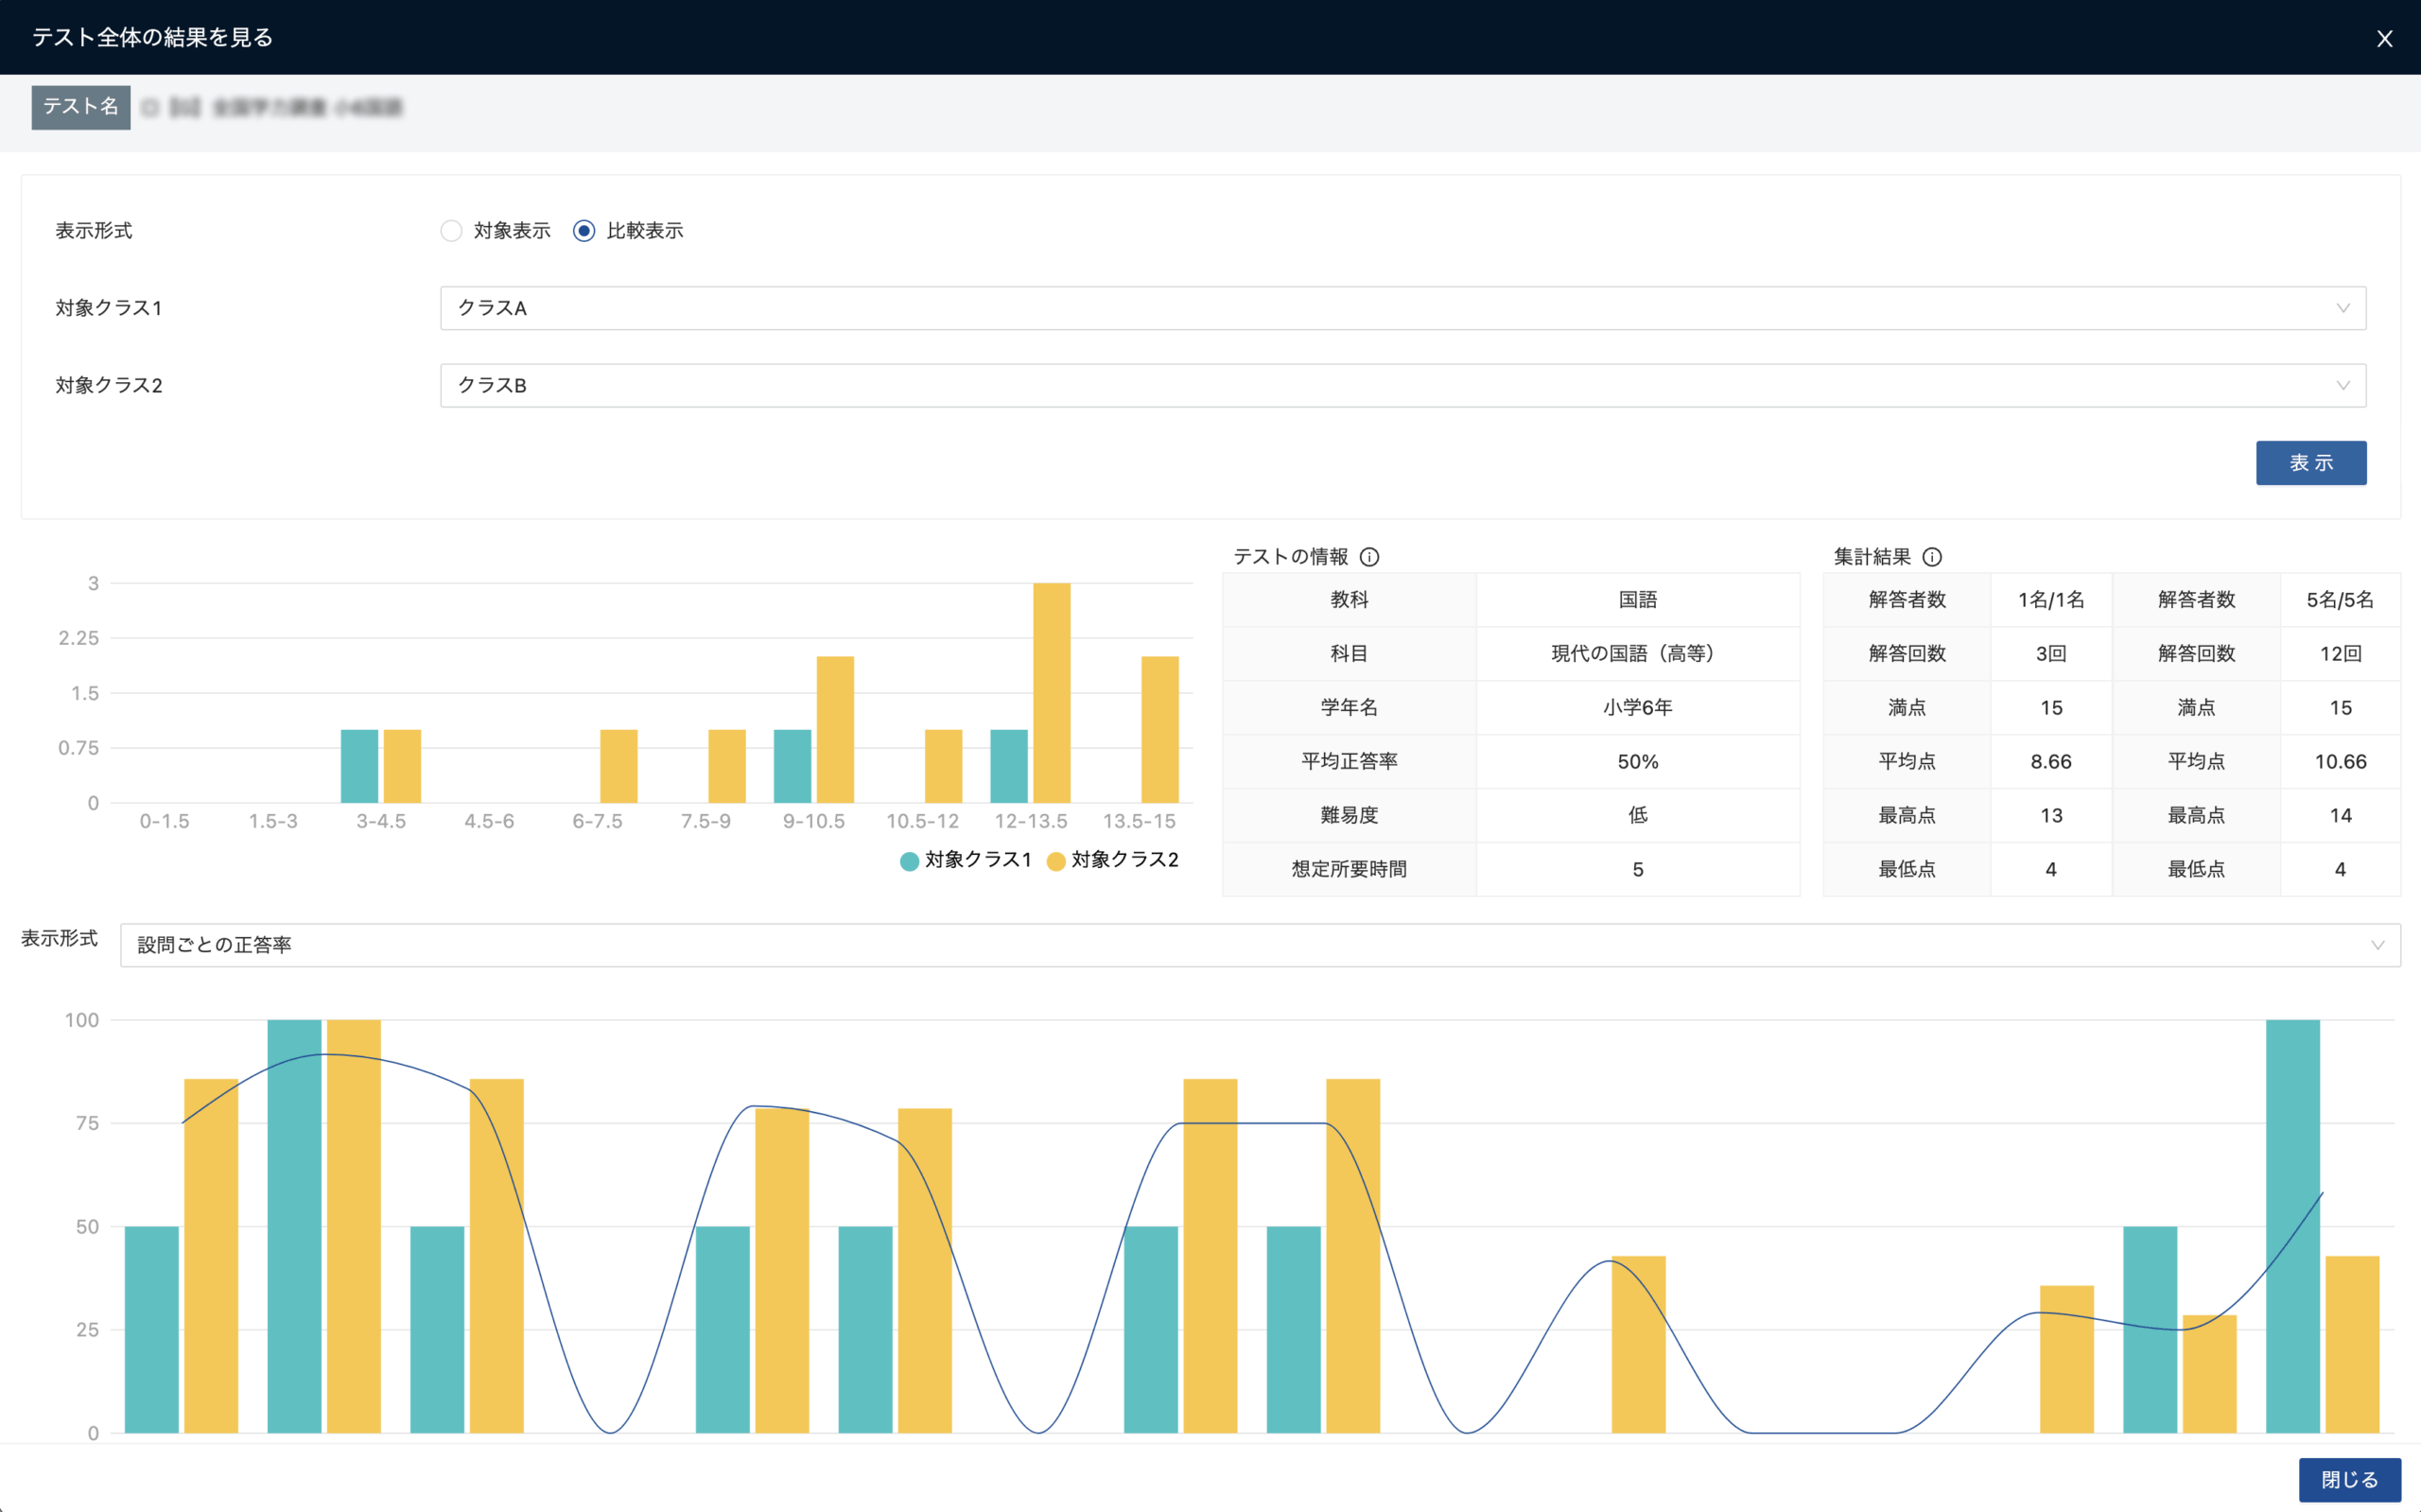Select 比較表示 radio button
2421x1512 pixels.
[x=584, y=231]
